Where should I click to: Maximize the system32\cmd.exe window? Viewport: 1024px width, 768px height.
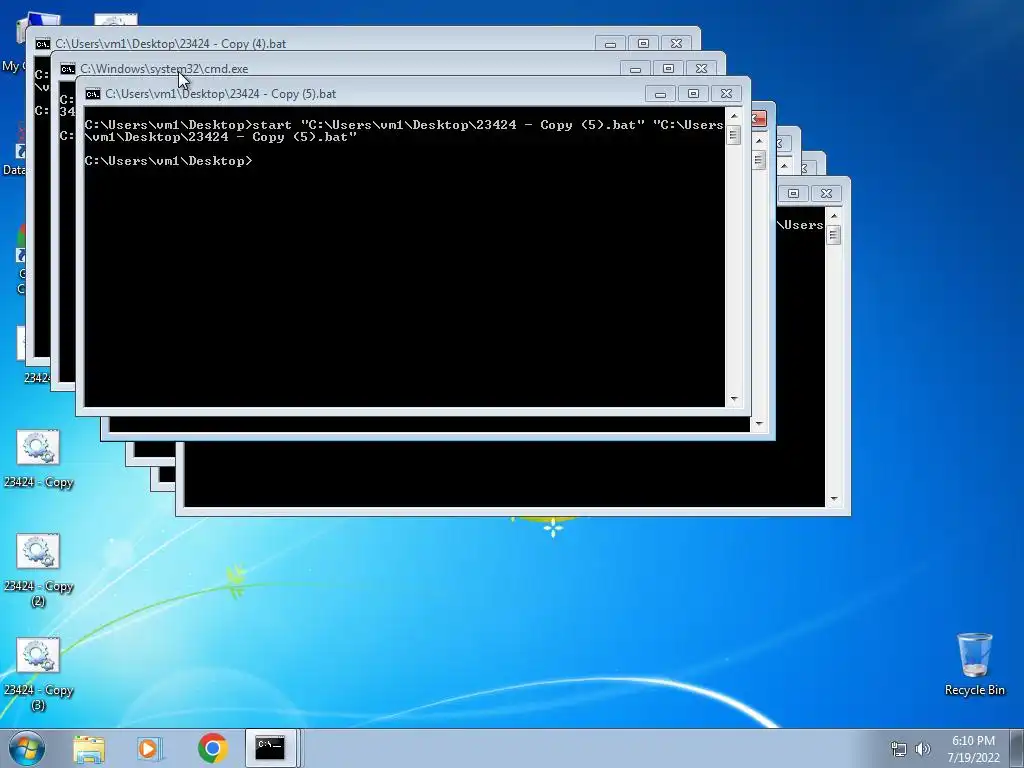668,69
